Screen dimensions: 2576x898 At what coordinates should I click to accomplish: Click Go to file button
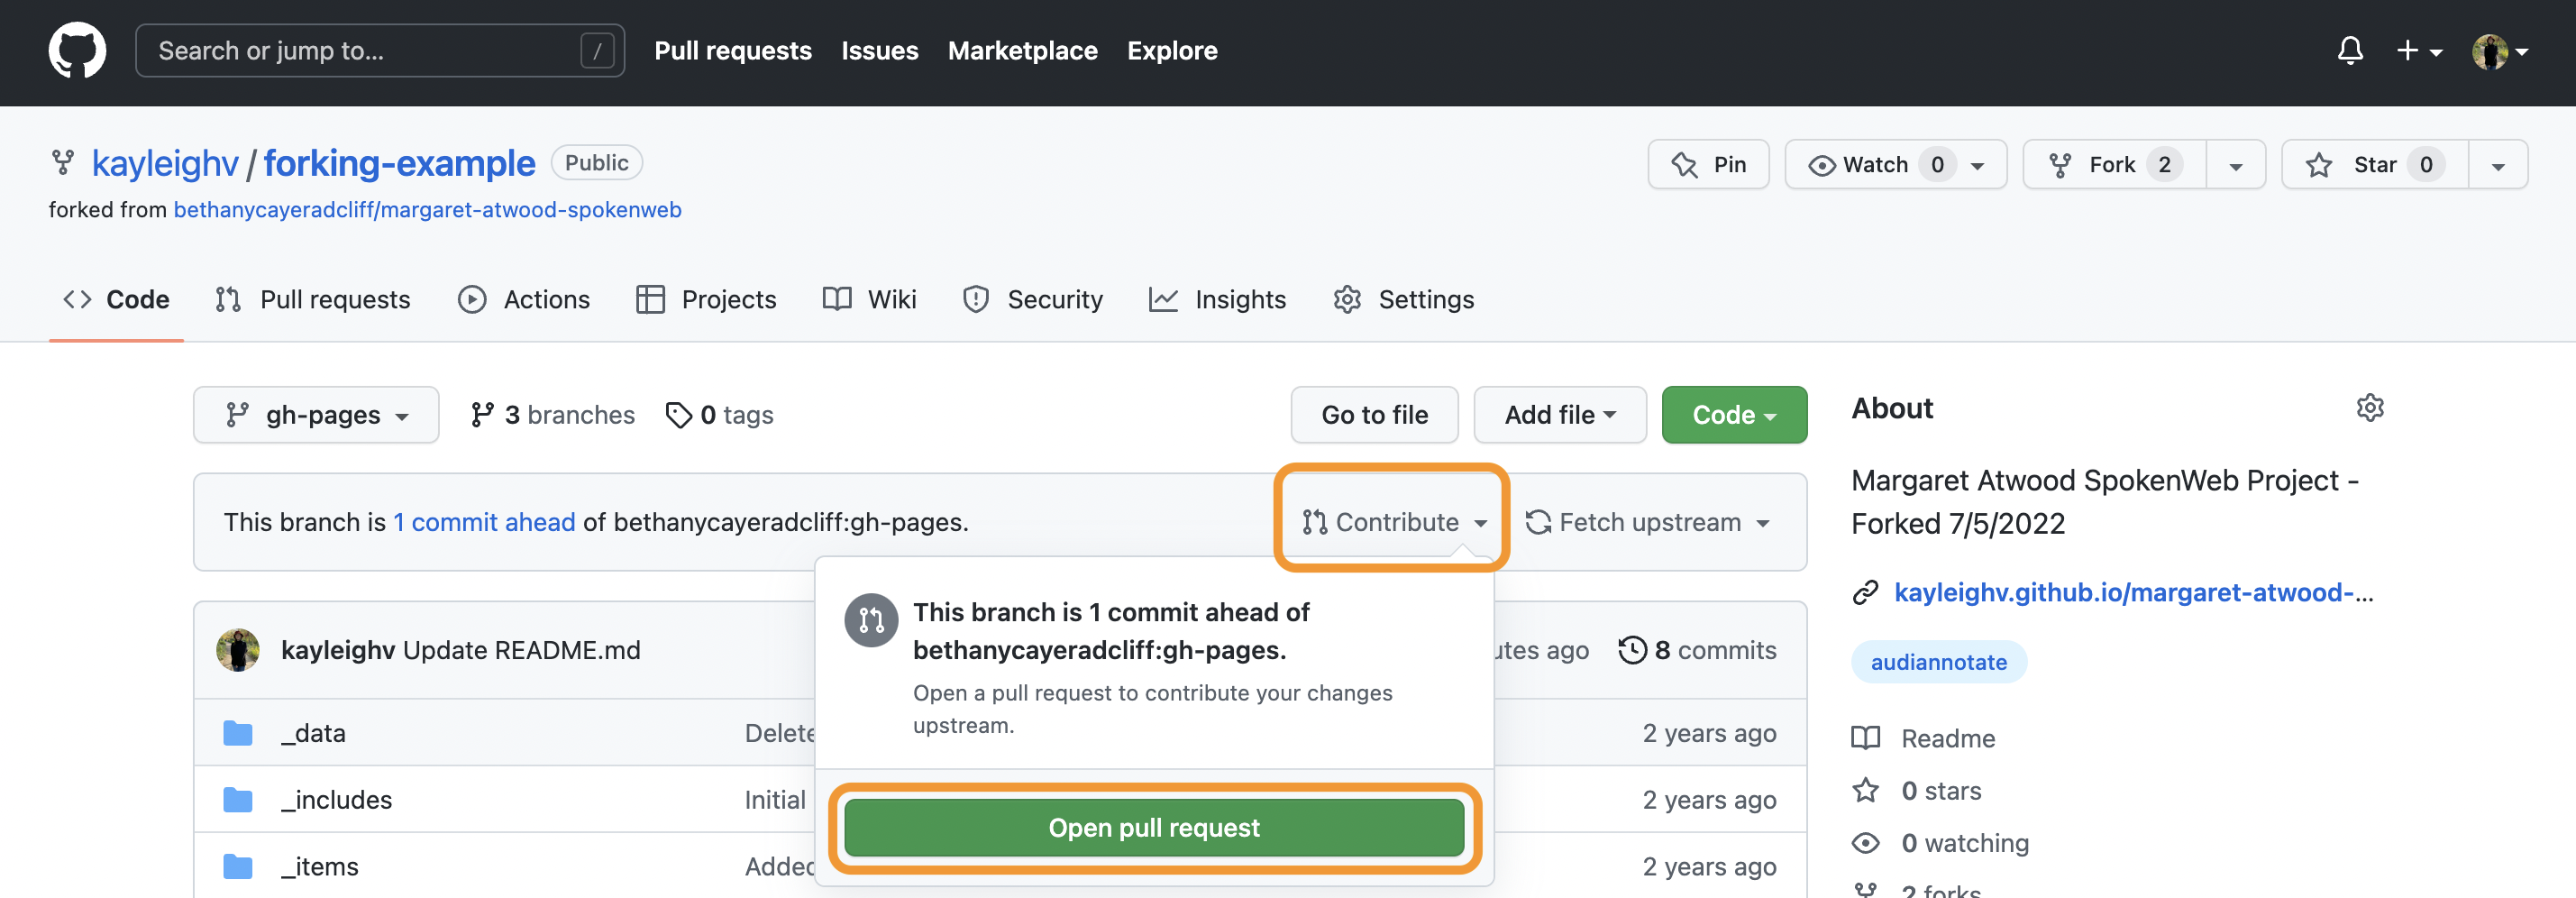1374,414
